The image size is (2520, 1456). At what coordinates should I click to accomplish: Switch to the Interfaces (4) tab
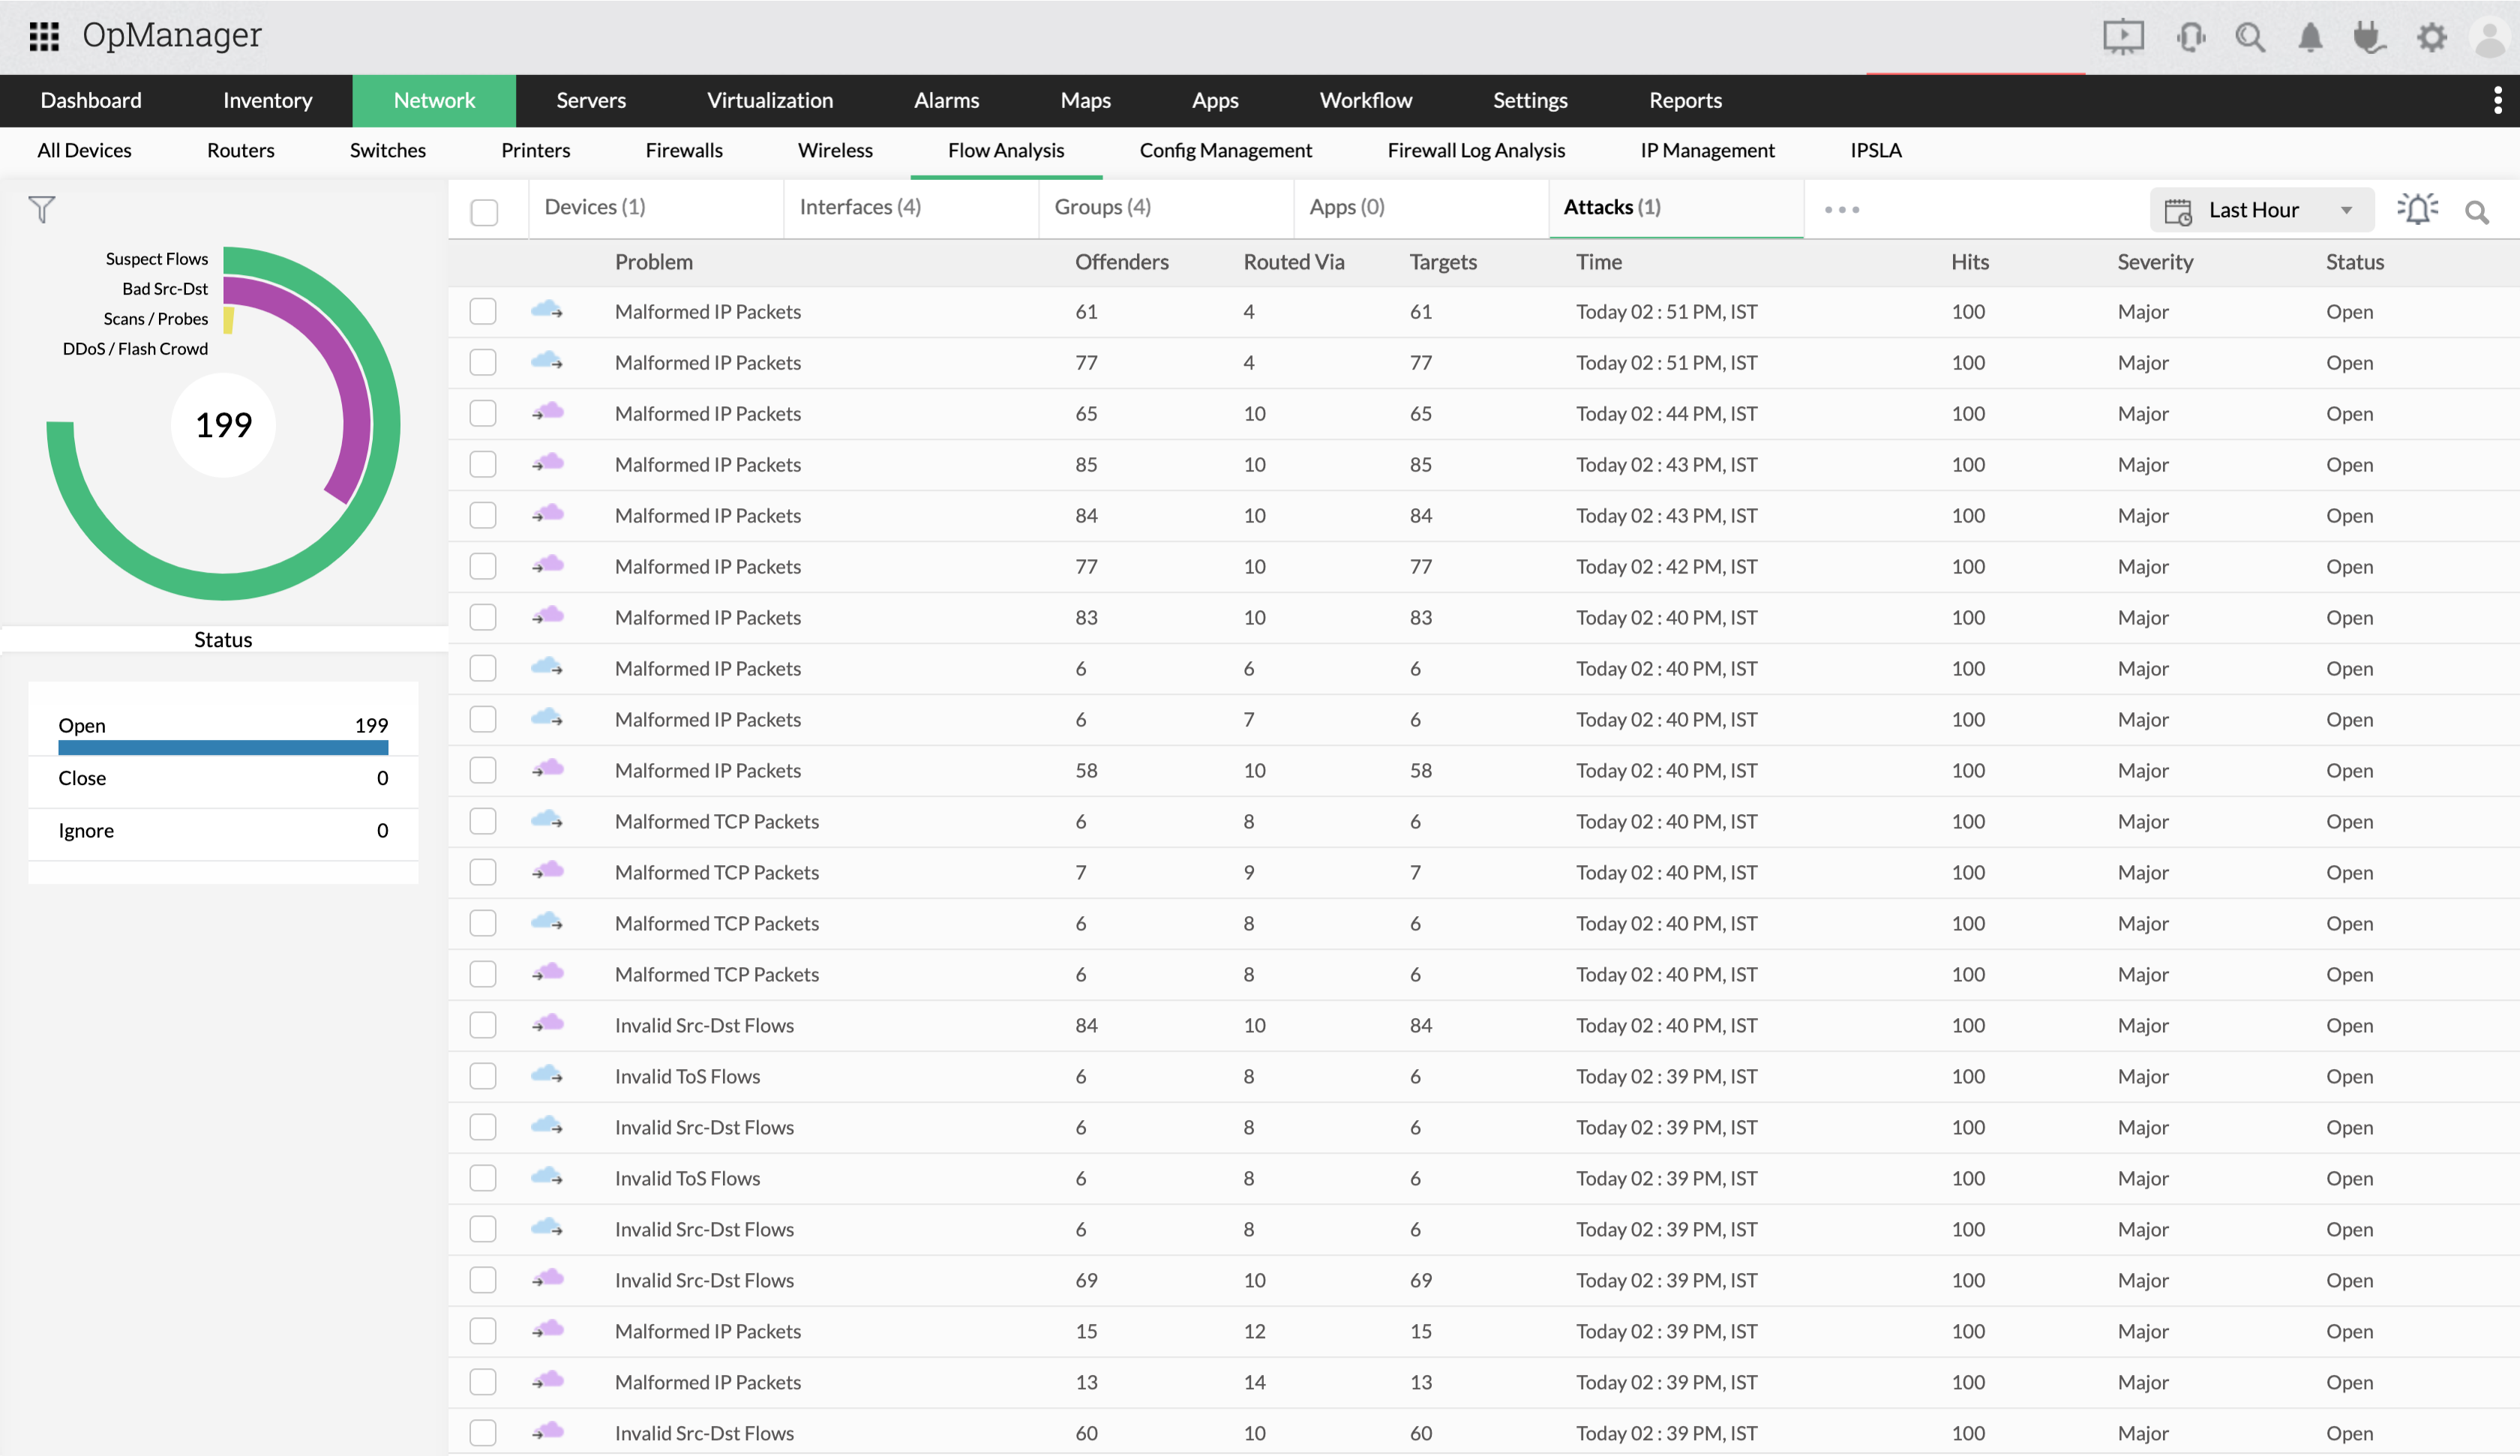(860, 207)
